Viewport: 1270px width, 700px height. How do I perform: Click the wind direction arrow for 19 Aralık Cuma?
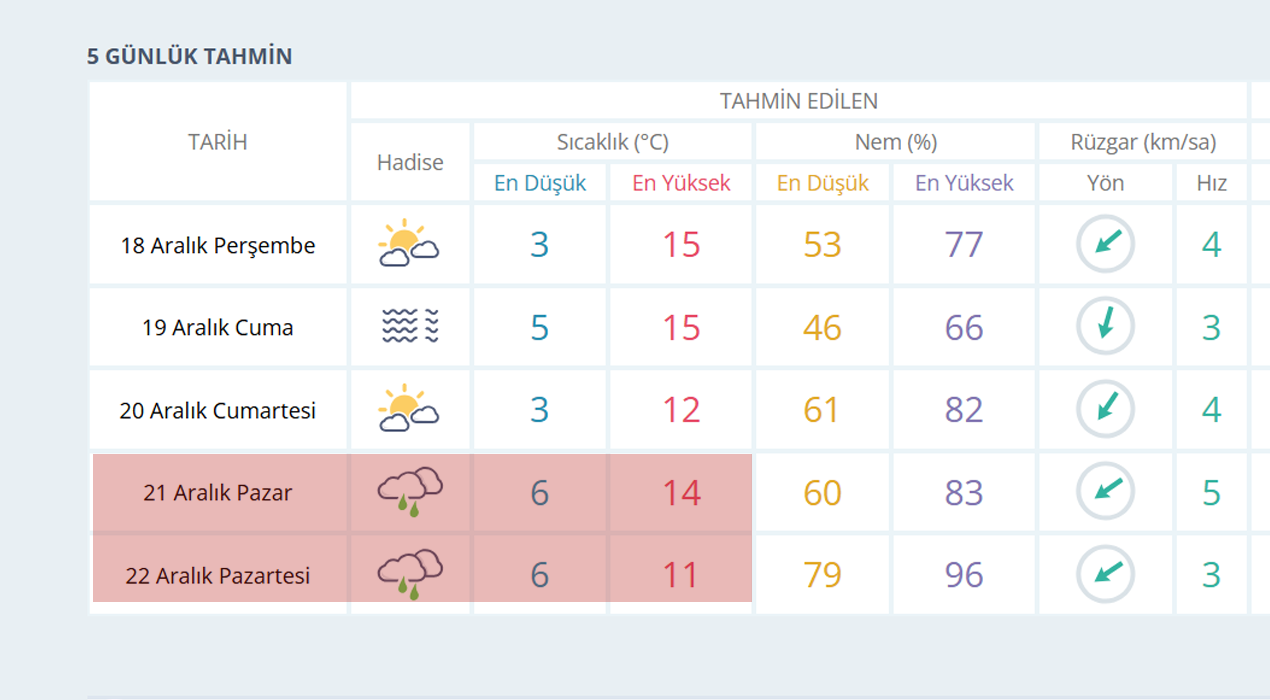[x=1105, y=326]
